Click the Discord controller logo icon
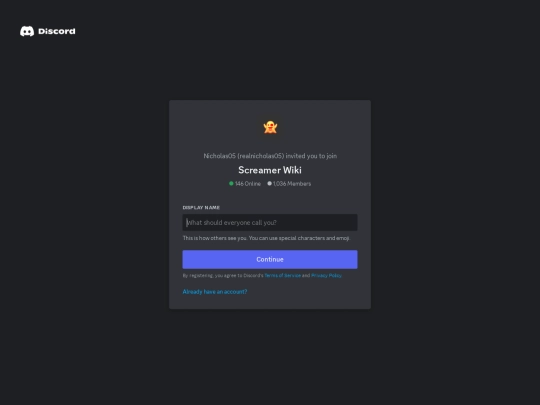The image size is (540, 405). 27,31
